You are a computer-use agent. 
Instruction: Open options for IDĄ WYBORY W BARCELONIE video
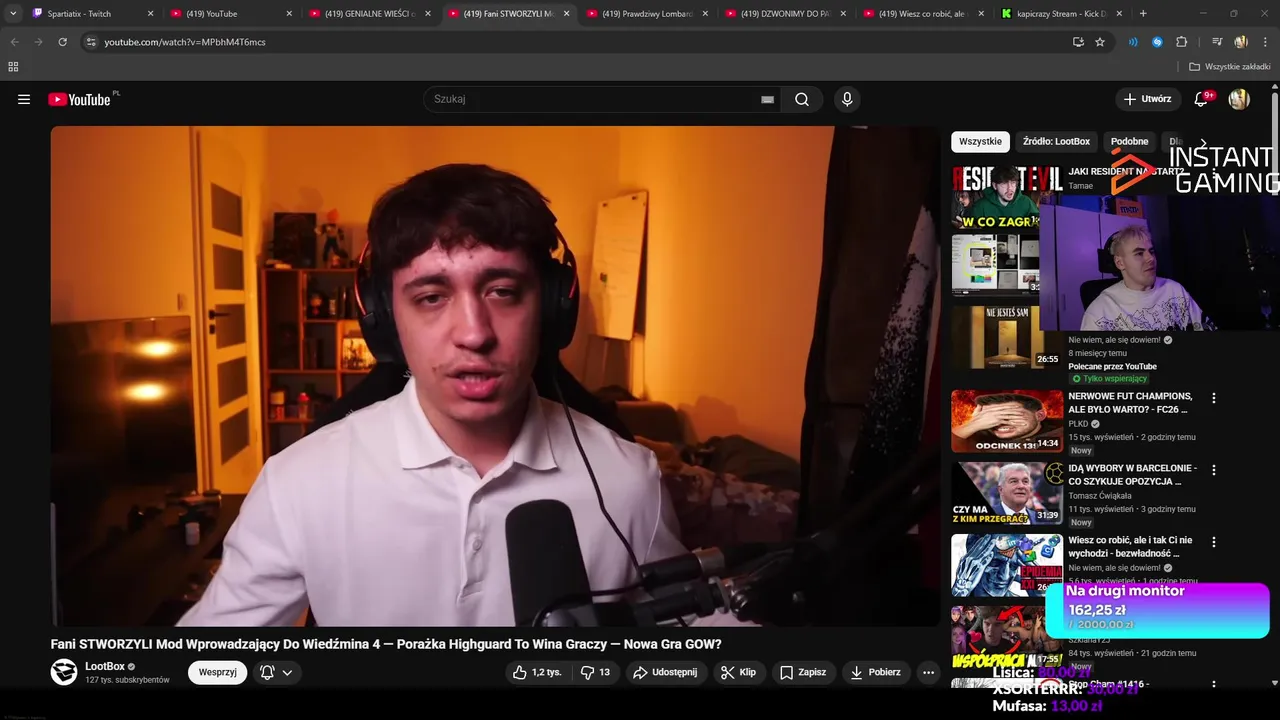(1214, 470)
